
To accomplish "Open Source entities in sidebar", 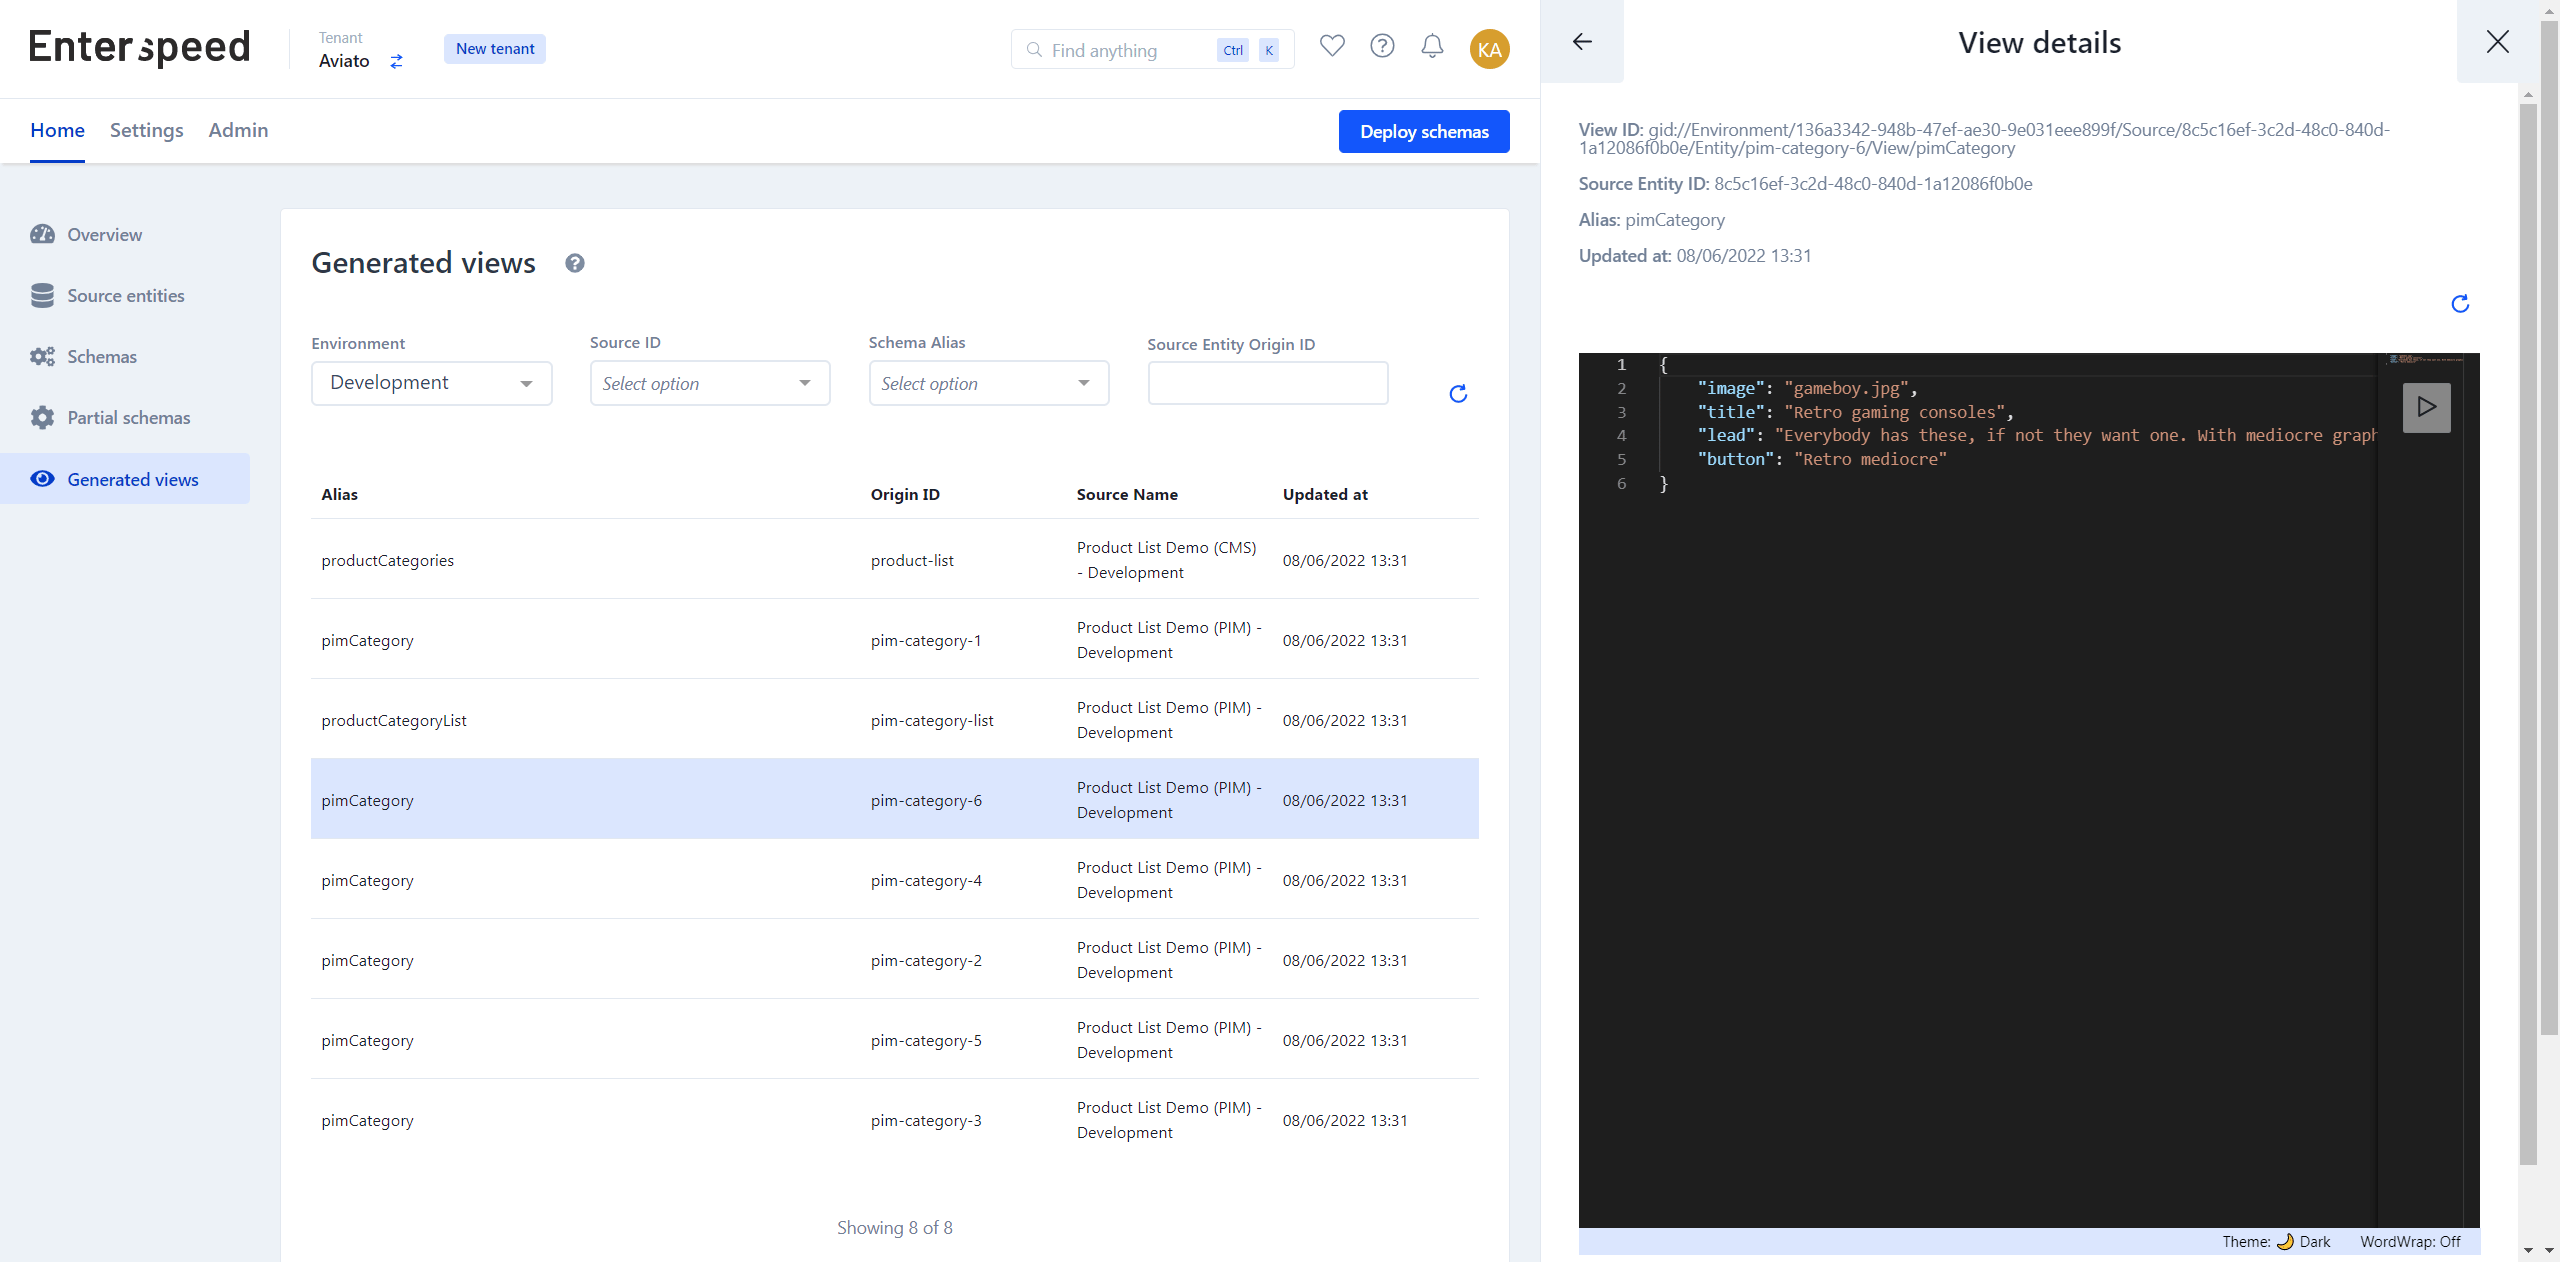I will [x=125, y=296].
